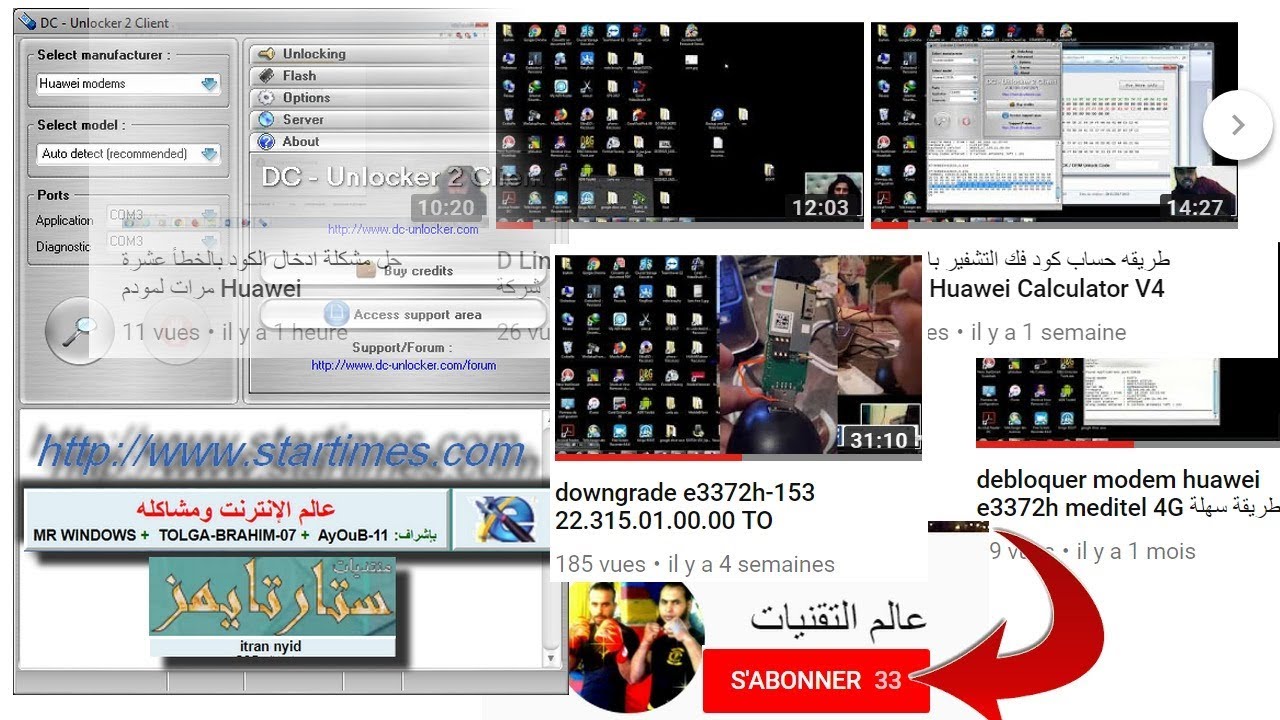The width and height of the screenshot is (1280, 720).
Task: Open the dc-unlocker.com/forum support link
Action: pyautogui.click(x=403, y=365)
